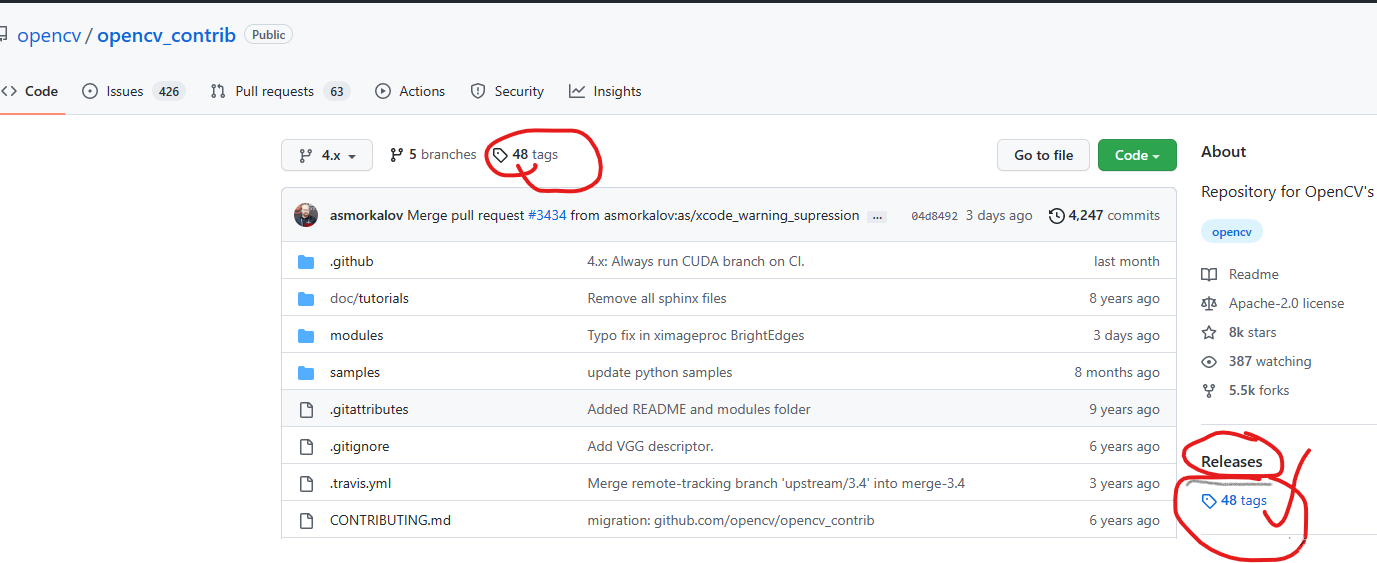This screenshot has height=563, width=1377.
Task: Click the Go to file button
Action: pyautogui.click(x=1043, y=155)
